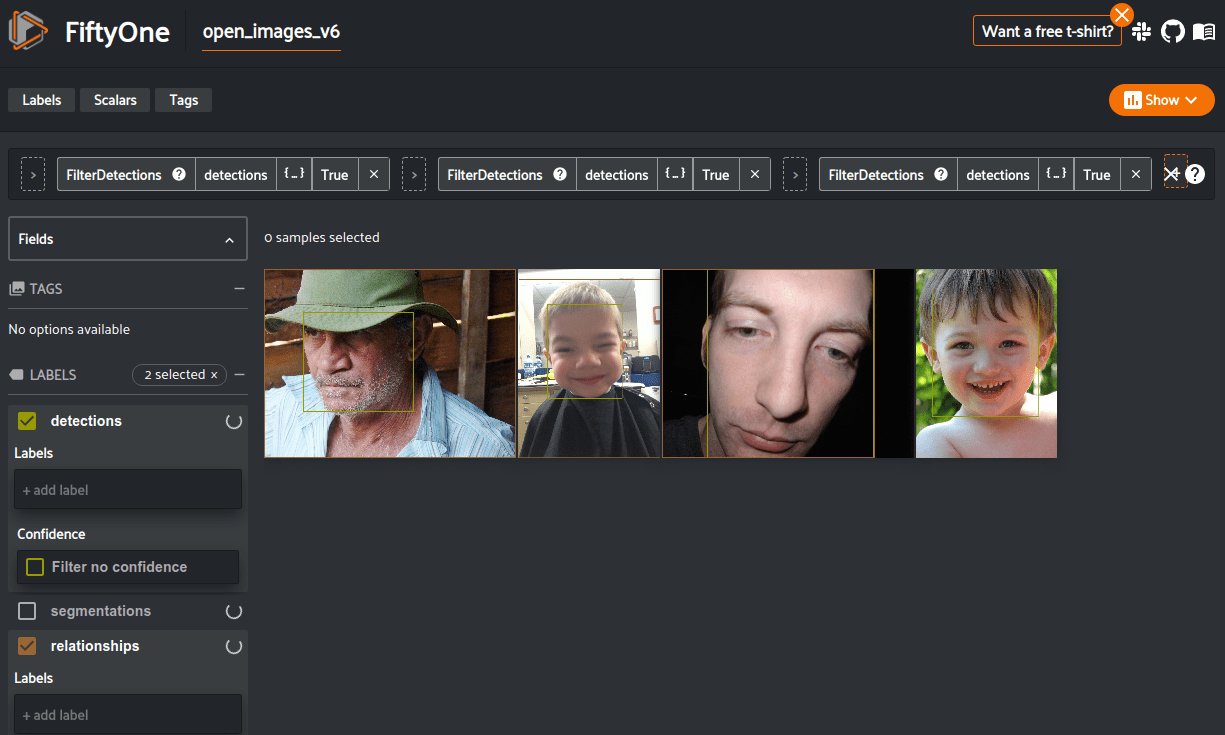The height and width of the screenshot is (735, 1225).
Task: Open the old man in green hat sample
Action: (390, 363)
